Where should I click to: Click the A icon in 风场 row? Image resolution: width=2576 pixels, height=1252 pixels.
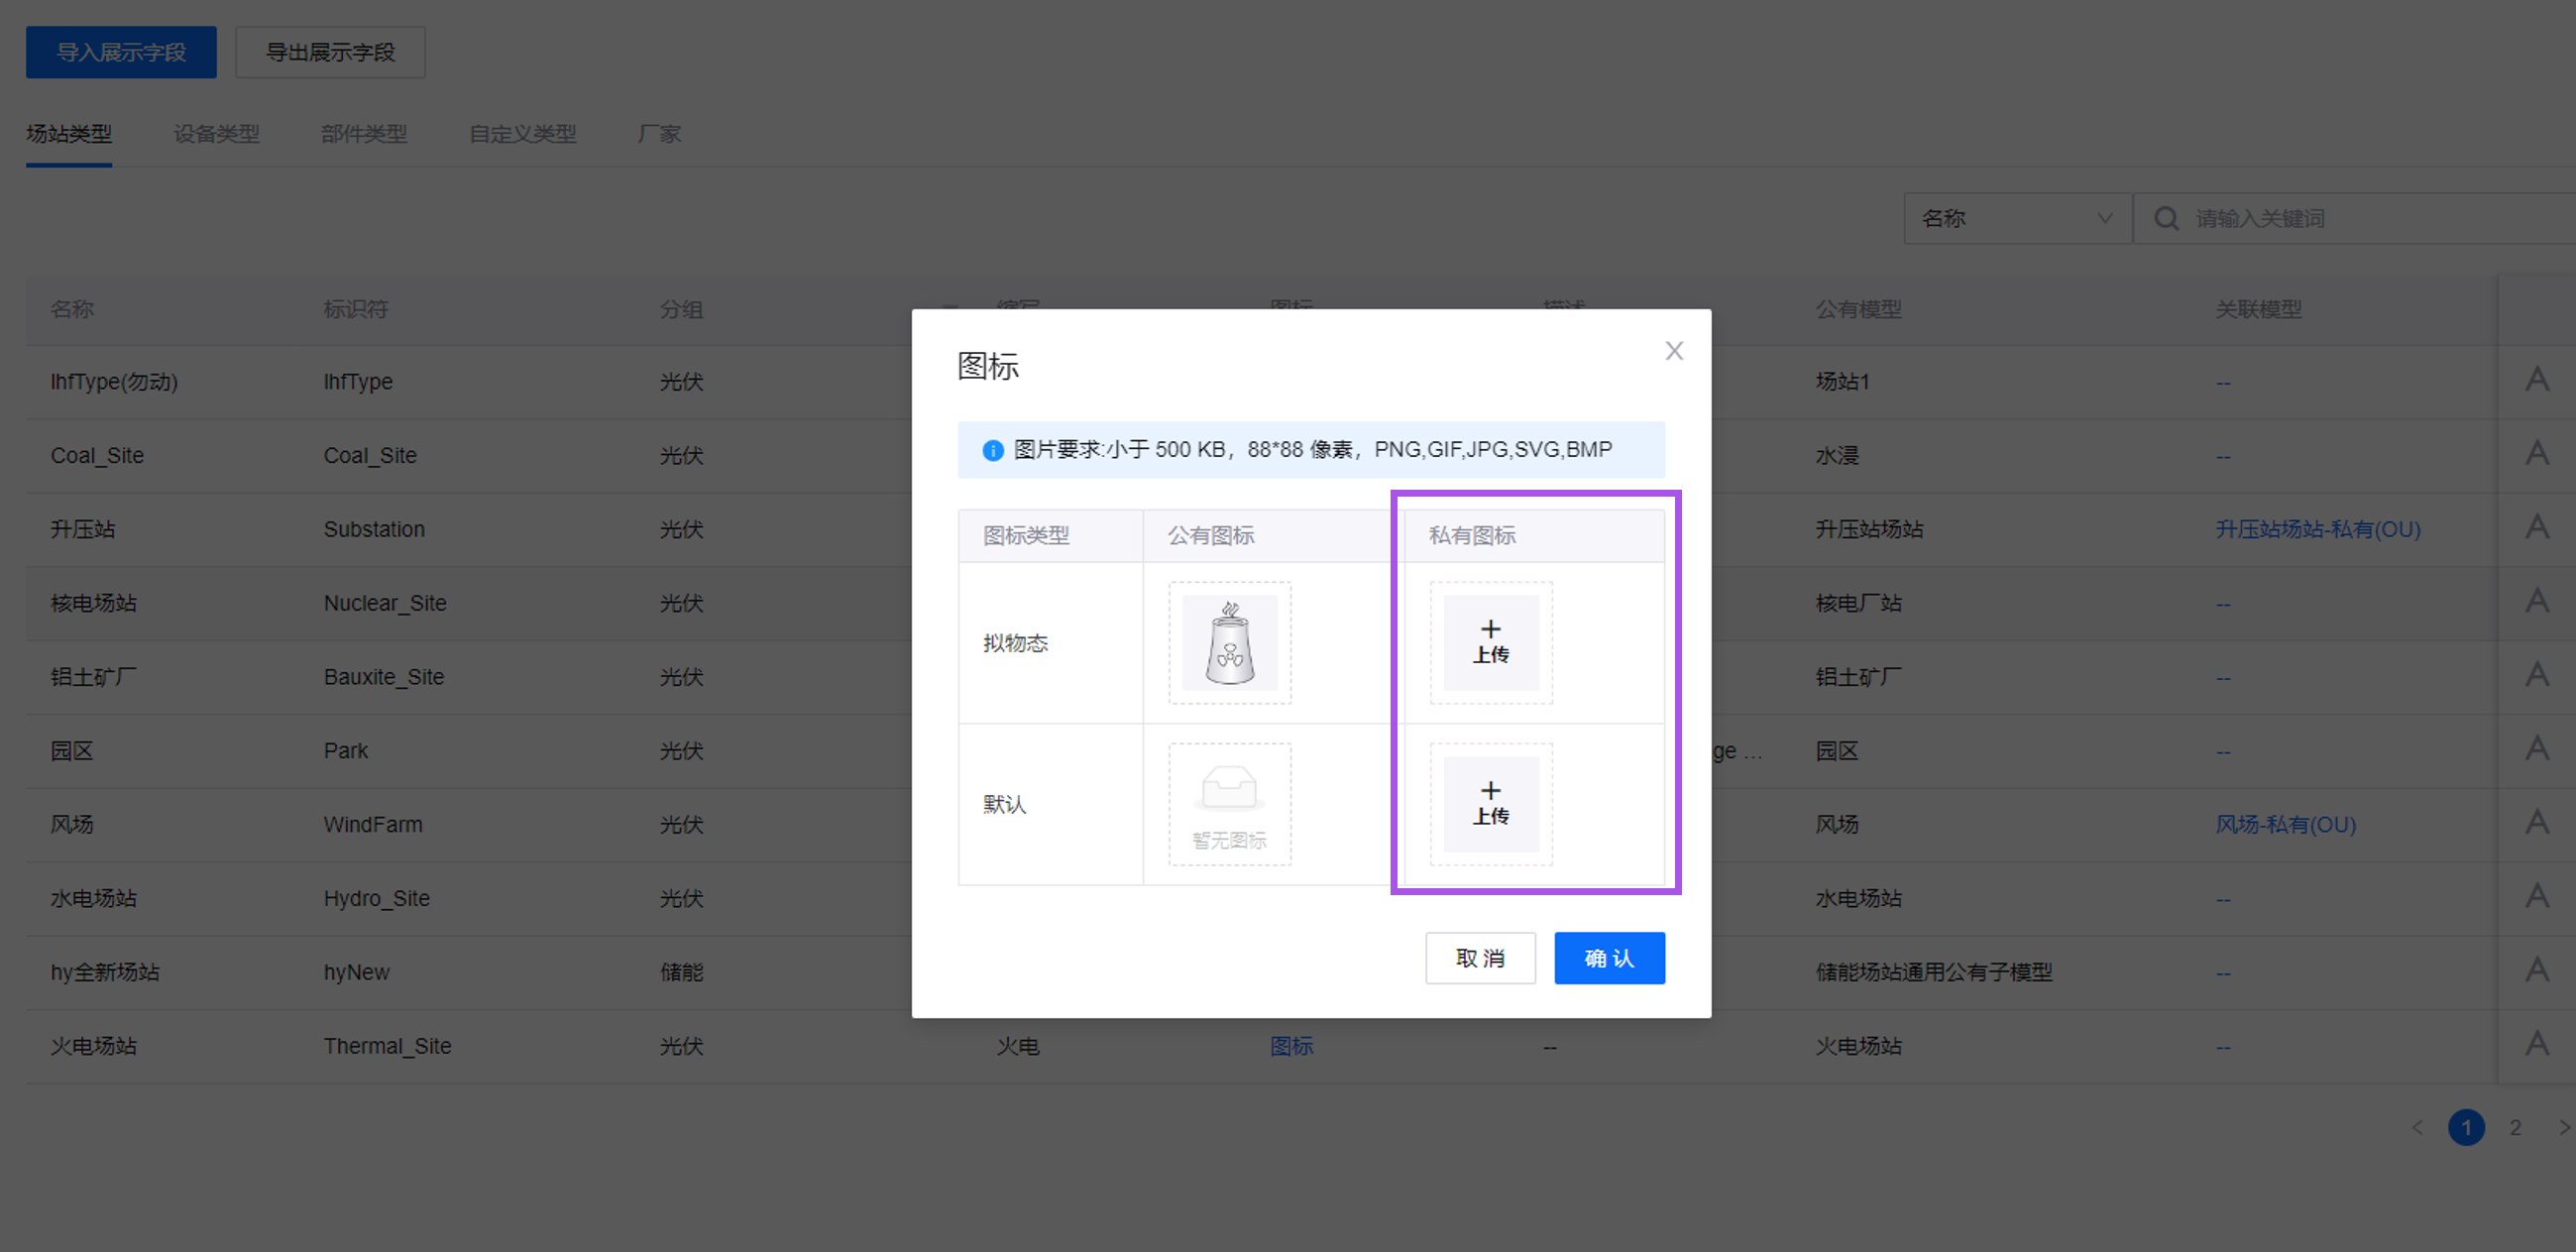(2536, 823)
